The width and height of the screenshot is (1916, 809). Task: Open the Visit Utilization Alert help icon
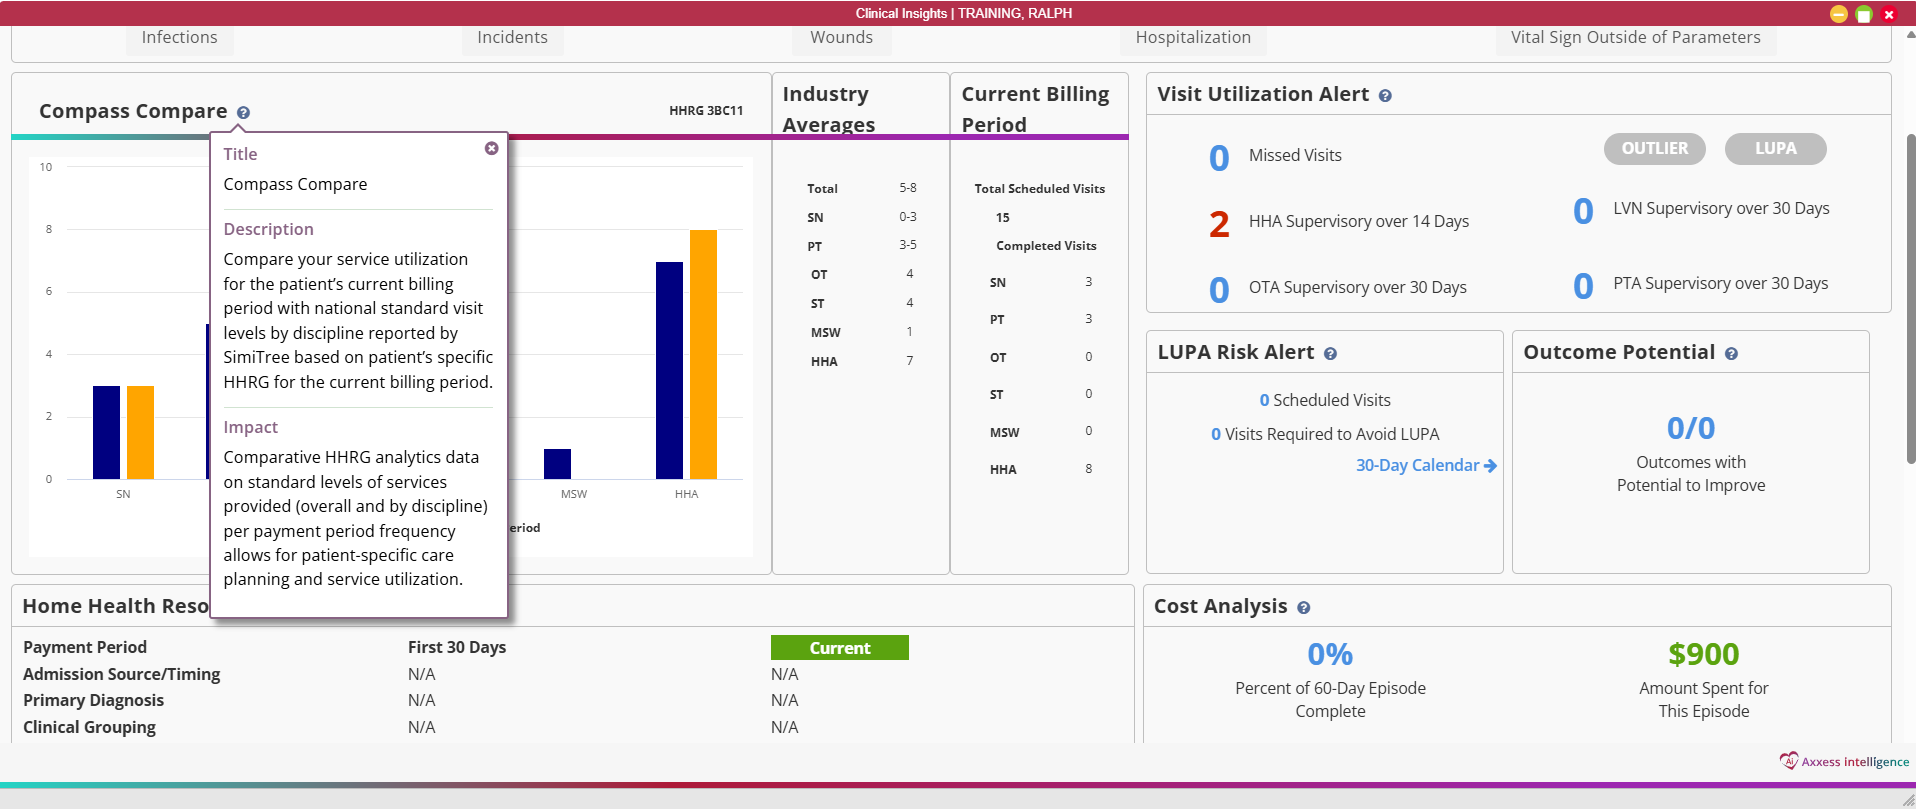point(1385,96)
